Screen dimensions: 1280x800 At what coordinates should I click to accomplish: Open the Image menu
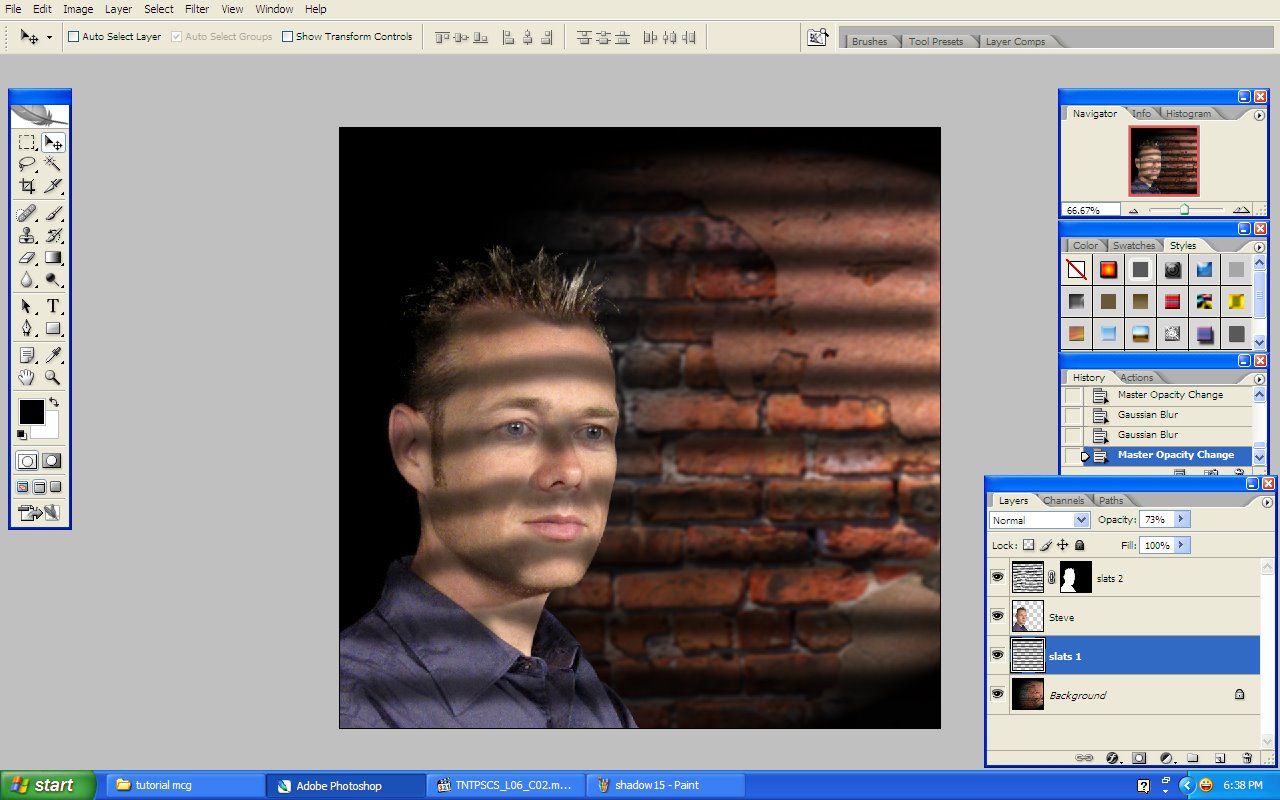(78, 9)
